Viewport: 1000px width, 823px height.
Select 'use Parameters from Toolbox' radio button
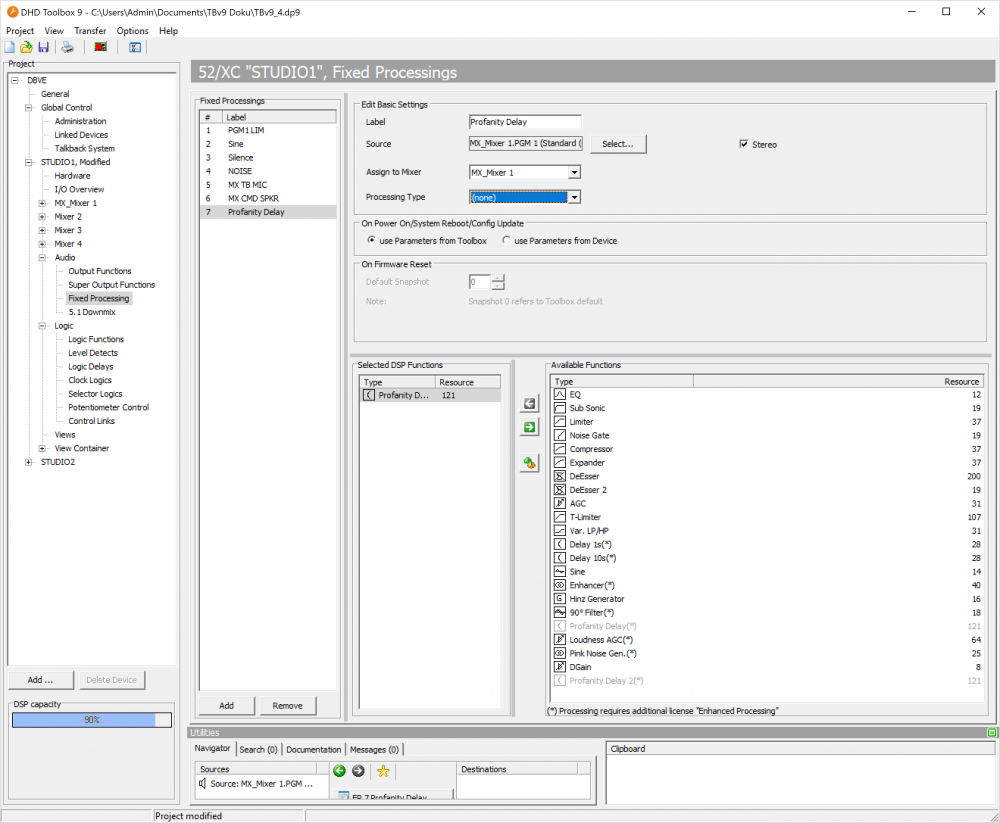pos(371,241)
